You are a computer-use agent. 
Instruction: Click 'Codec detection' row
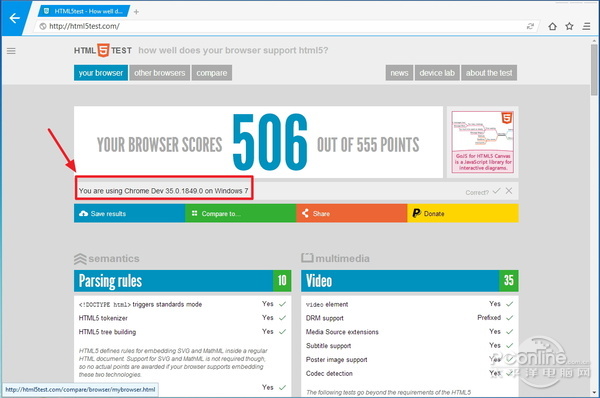409,373
